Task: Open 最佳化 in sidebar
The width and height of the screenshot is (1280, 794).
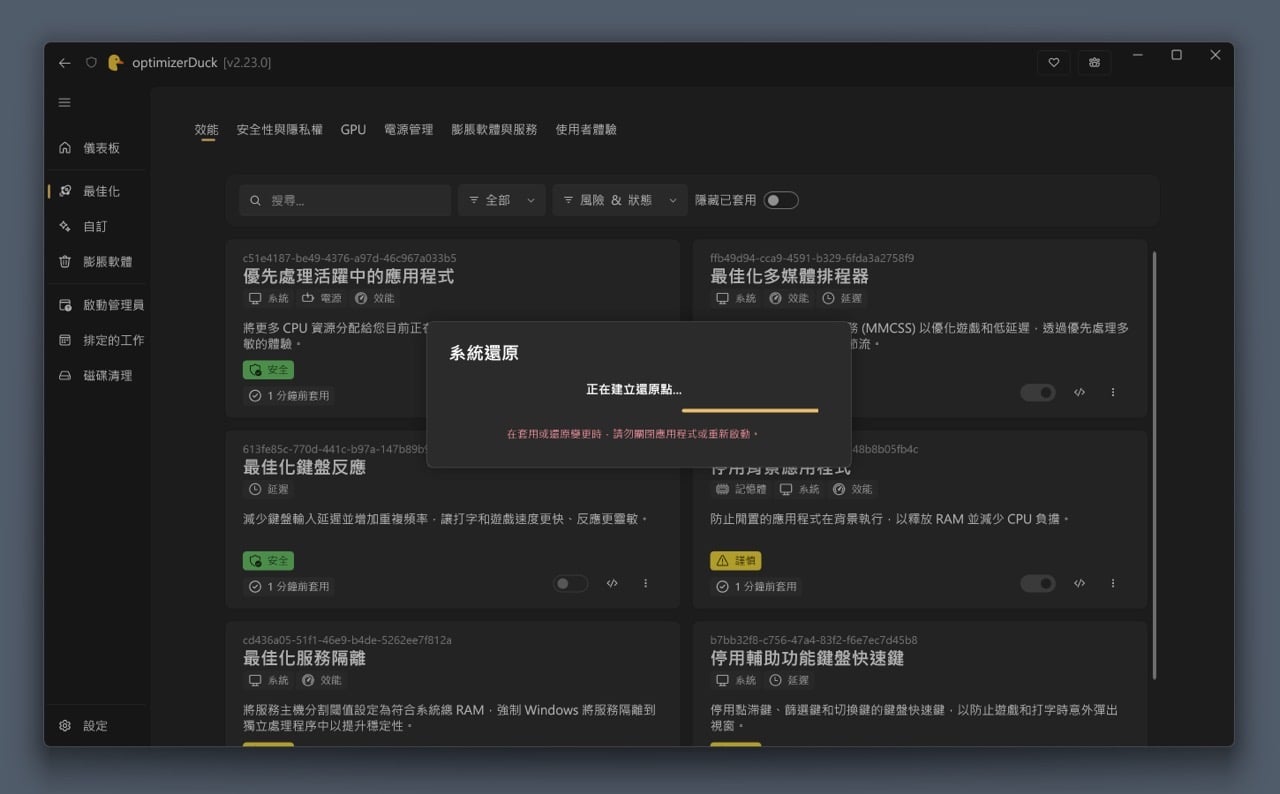Action: pyautogui.click(x=98, y=191)
